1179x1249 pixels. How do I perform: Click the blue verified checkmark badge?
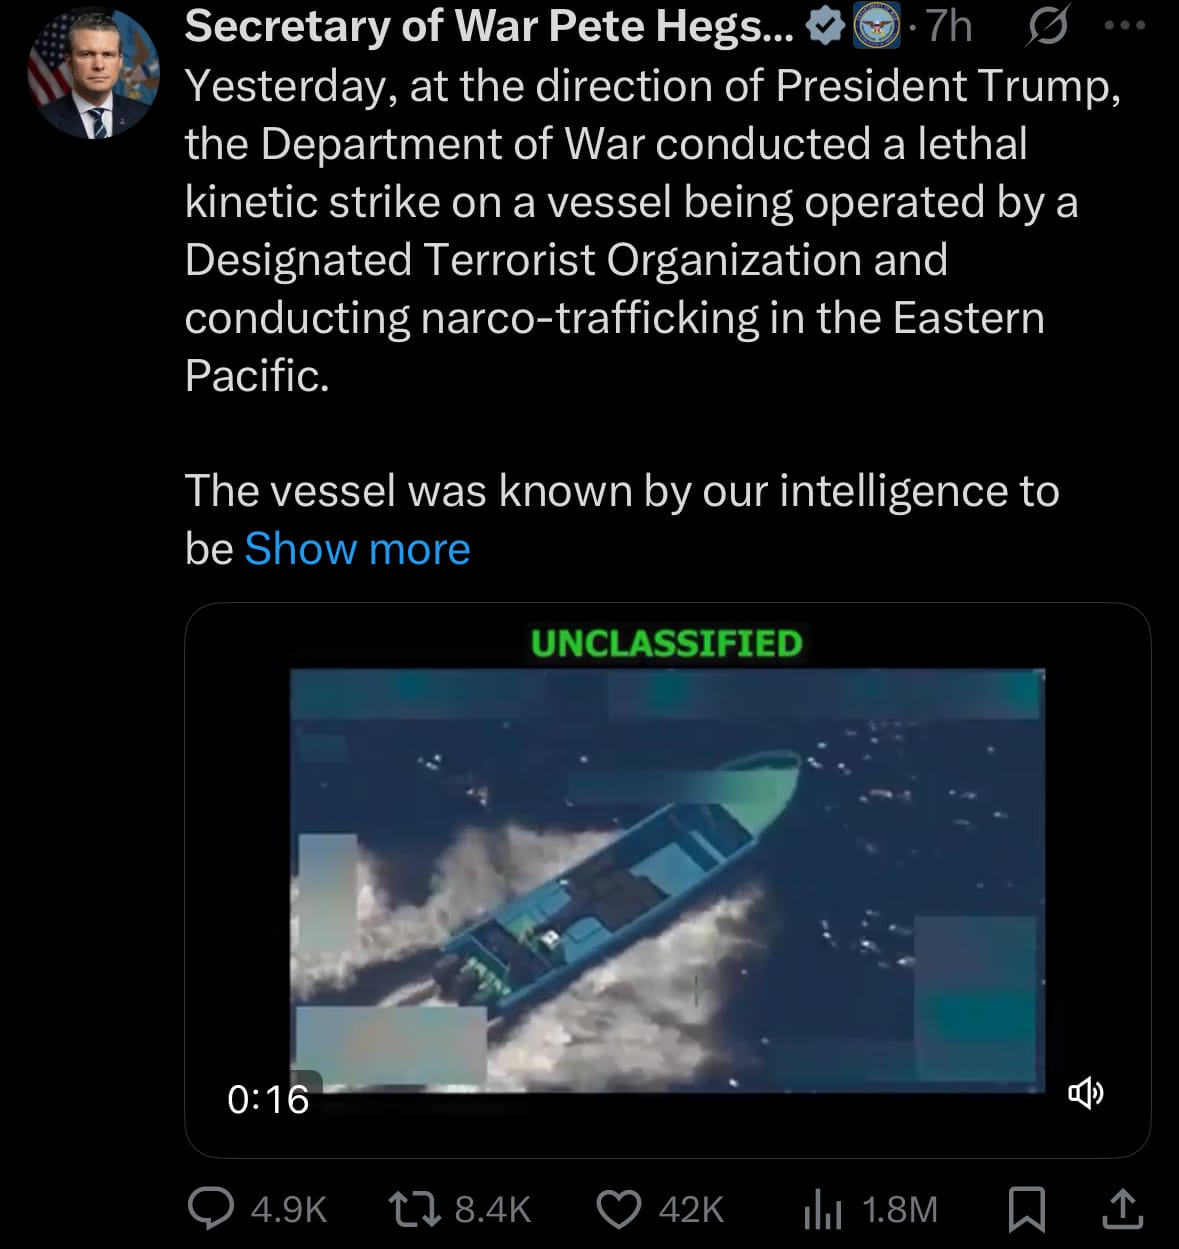point(825,27)
